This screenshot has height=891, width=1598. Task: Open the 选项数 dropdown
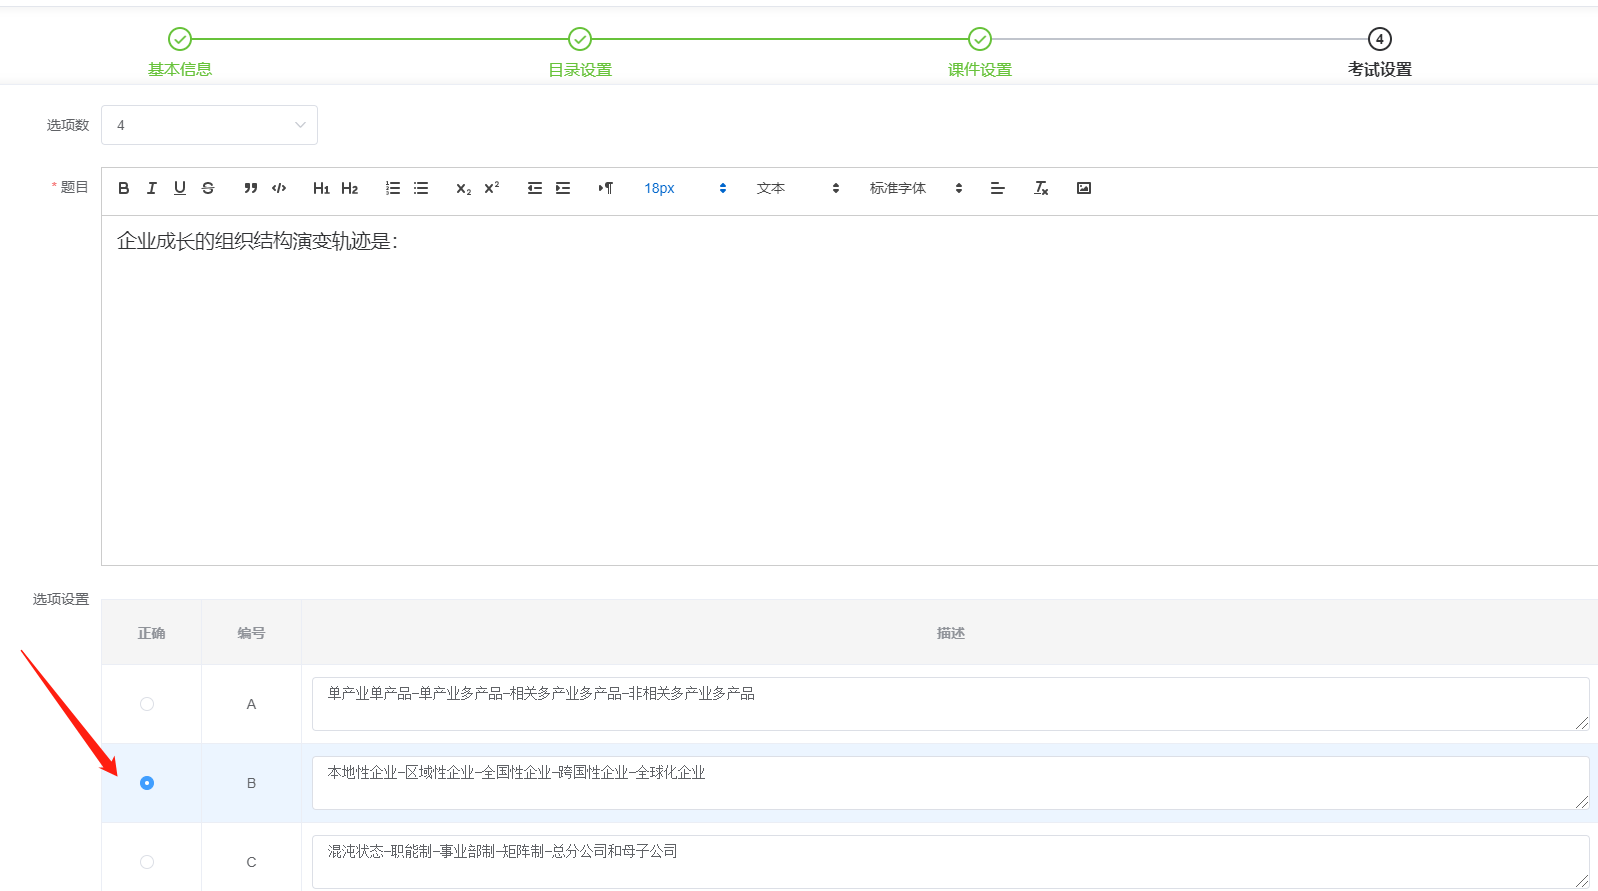[209, 125]
